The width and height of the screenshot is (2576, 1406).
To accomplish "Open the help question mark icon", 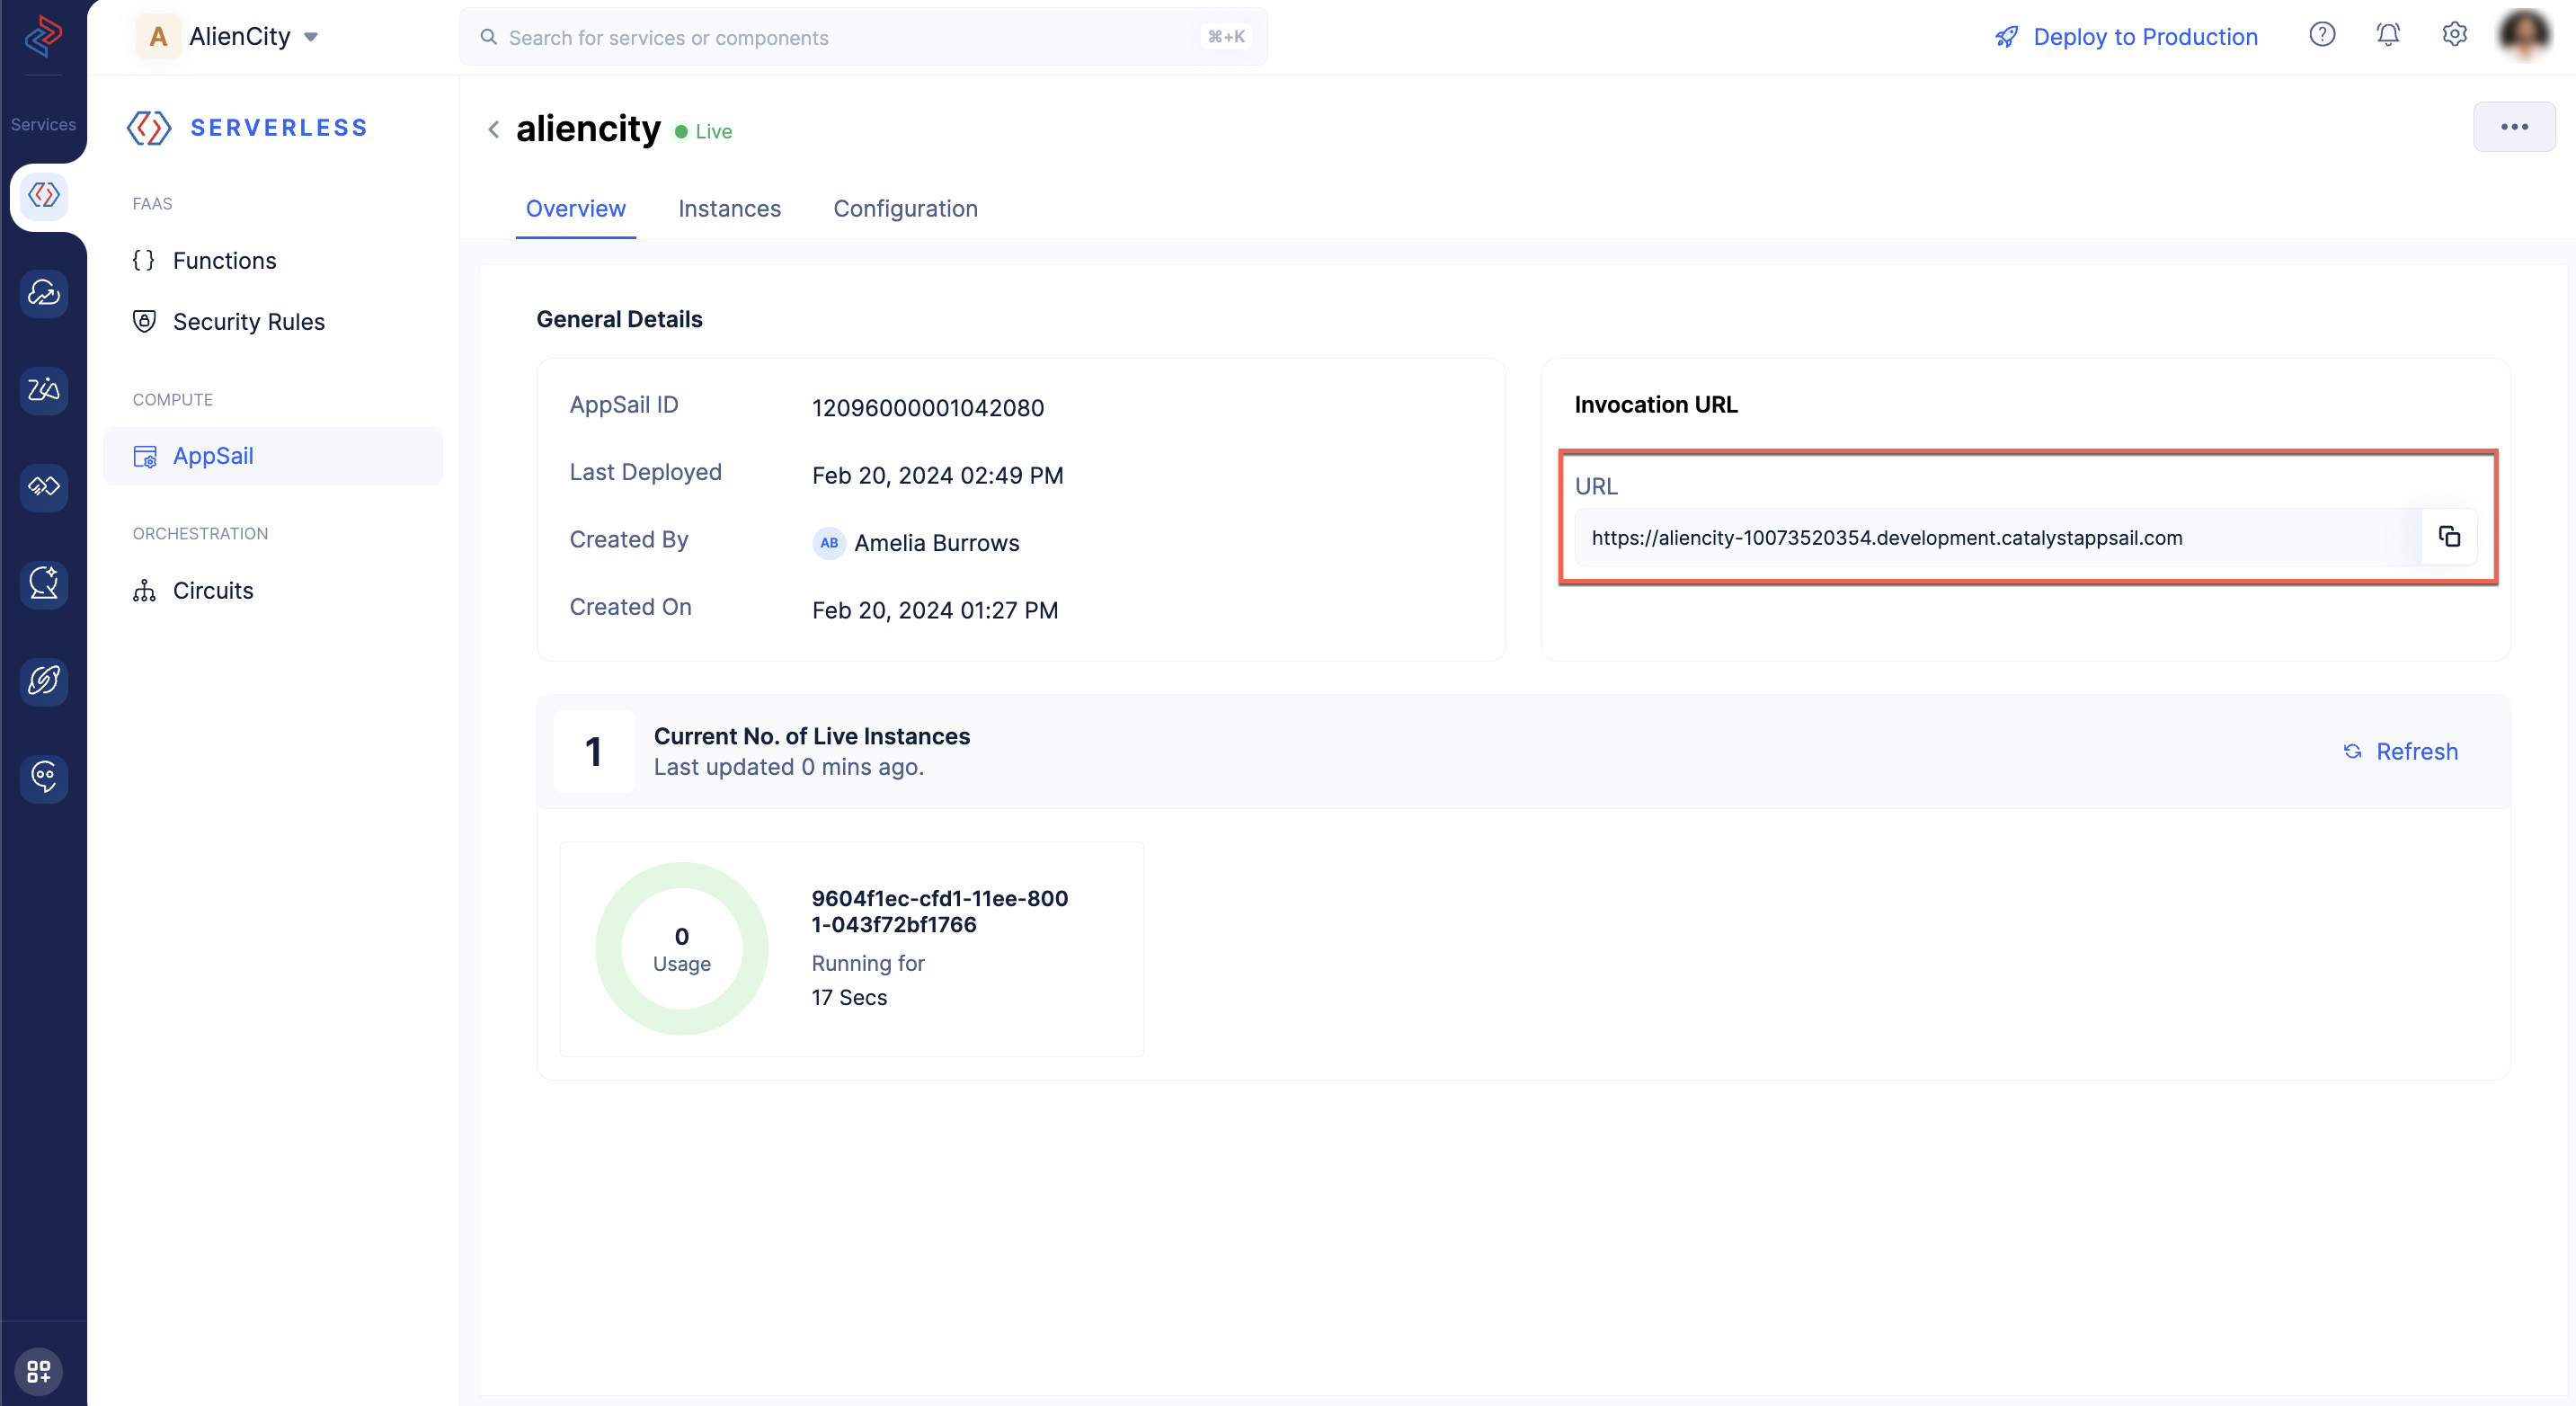I will (2322, 35).
